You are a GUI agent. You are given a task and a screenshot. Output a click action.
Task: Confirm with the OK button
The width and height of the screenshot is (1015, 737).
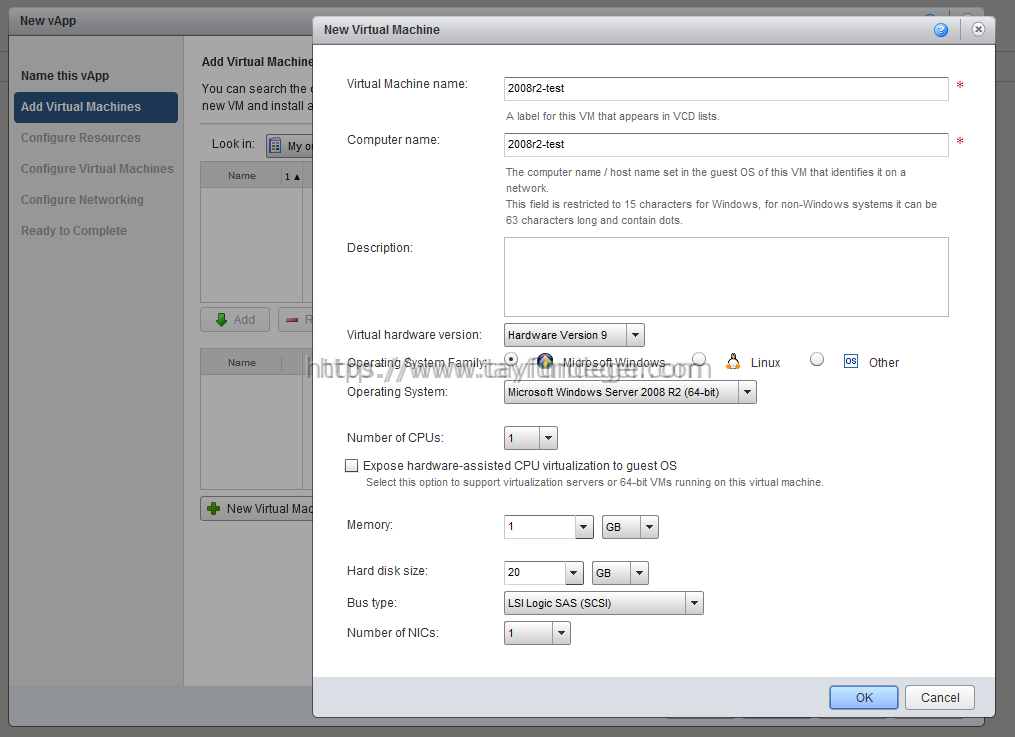coord(864,698)
